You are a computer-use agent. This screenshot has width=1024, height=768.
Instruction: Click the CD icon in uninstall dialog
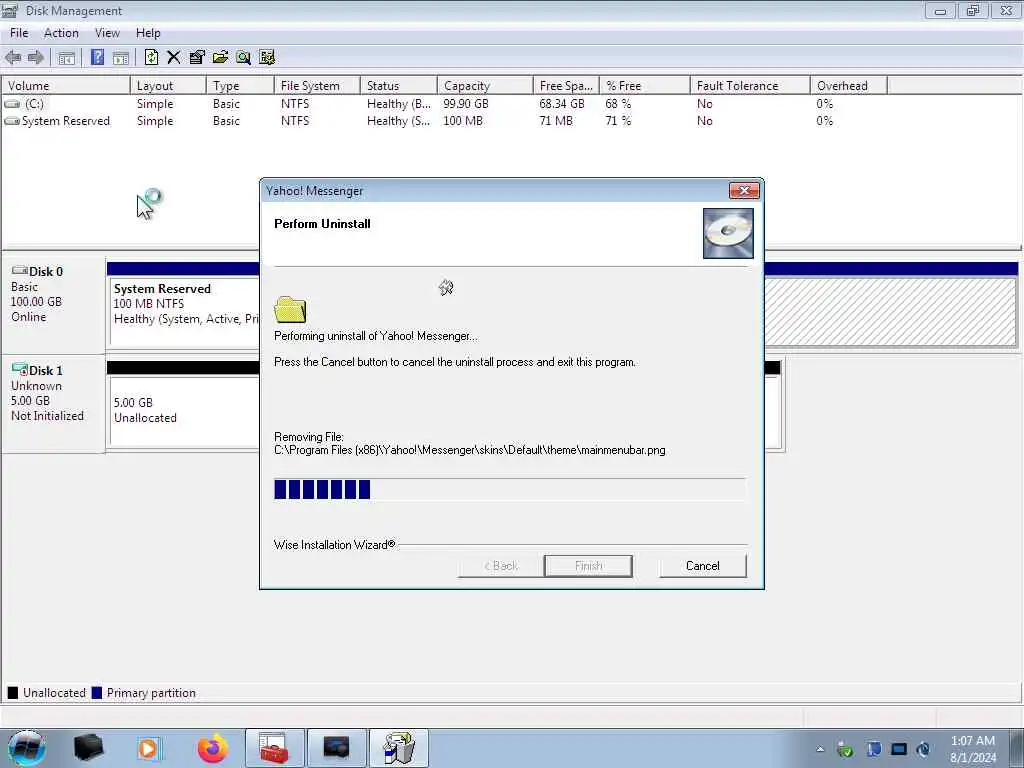[728, 233]
